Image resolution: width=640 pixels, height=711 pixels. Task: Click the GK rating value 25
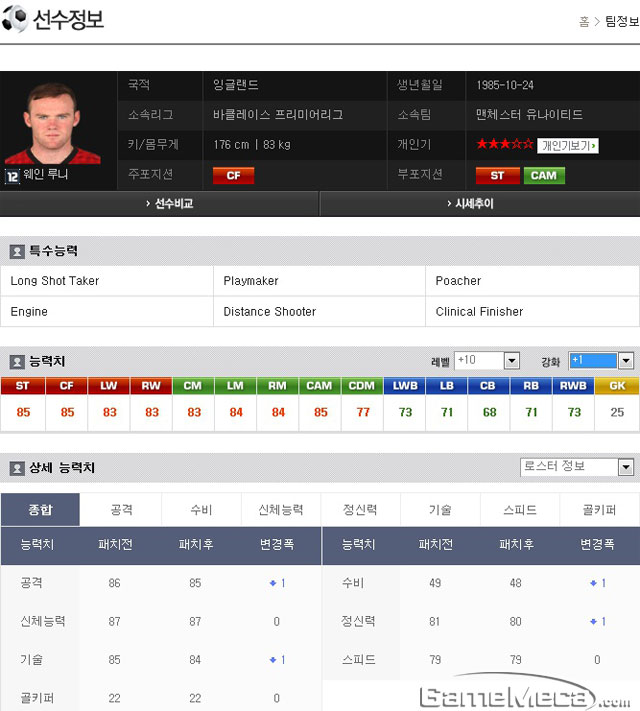617,412
